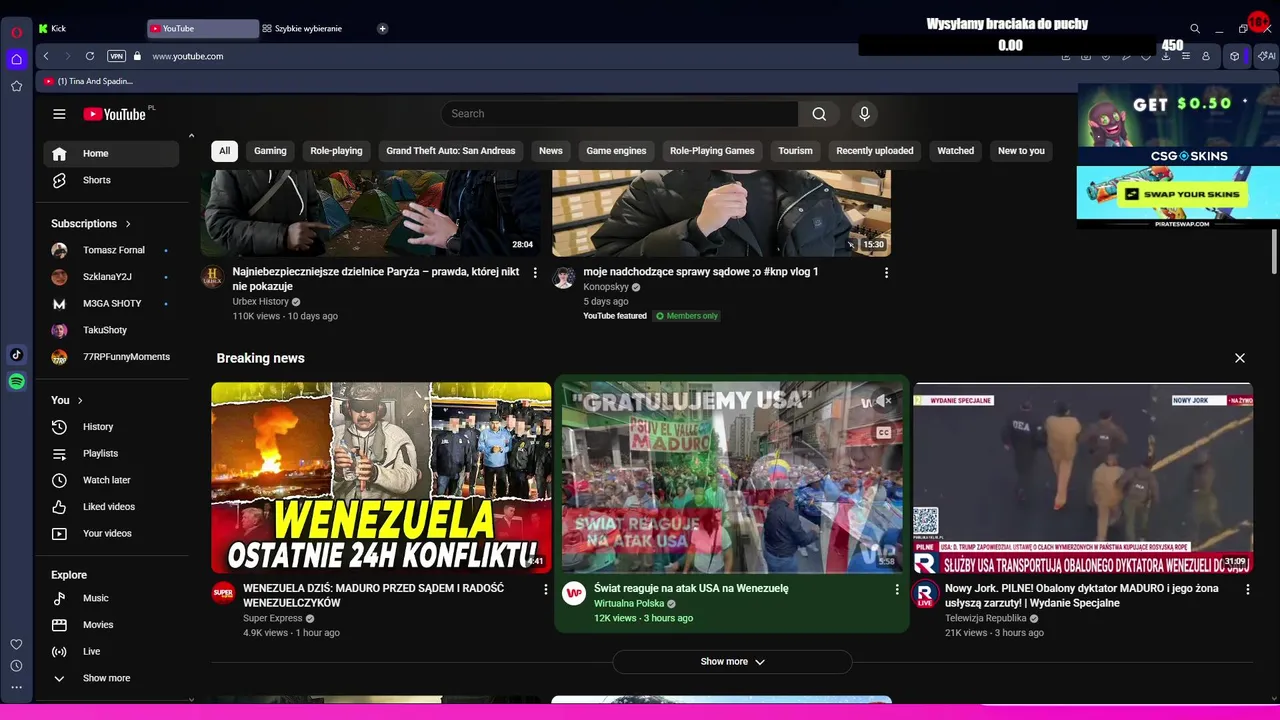Open the Wirtualna Polska channel avatar

[574, 593]
